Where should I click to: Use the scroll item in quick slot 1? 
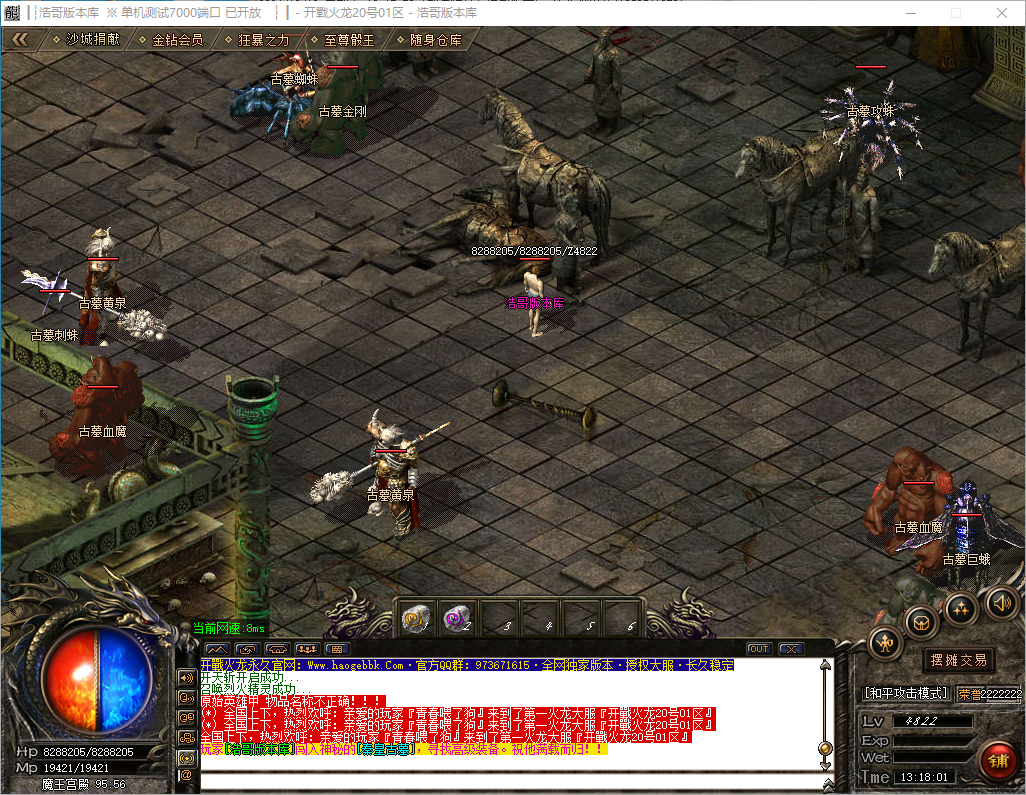[x=417, y=618]
